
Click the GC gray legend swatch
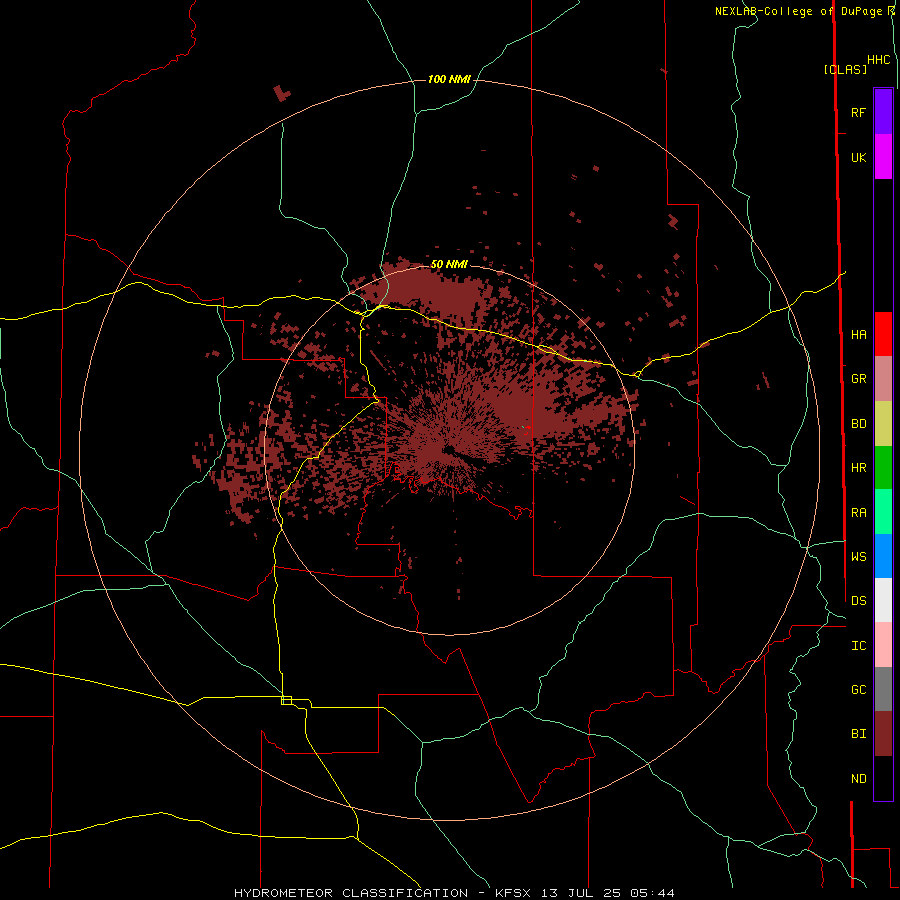[x=883, y=689]
